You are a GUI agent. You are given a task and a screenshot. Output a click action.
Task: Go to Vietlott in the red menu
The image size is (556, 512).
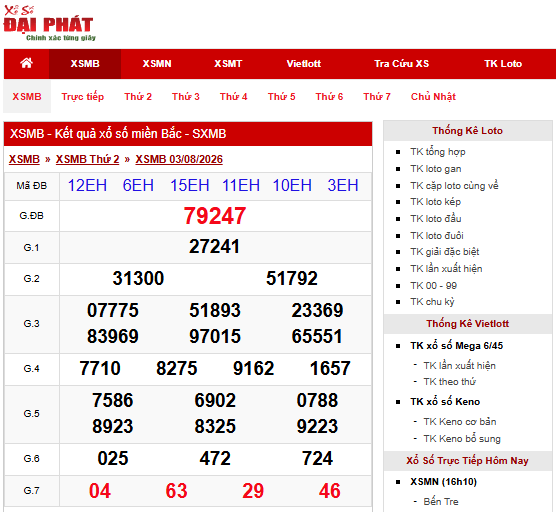click(304, 64)
